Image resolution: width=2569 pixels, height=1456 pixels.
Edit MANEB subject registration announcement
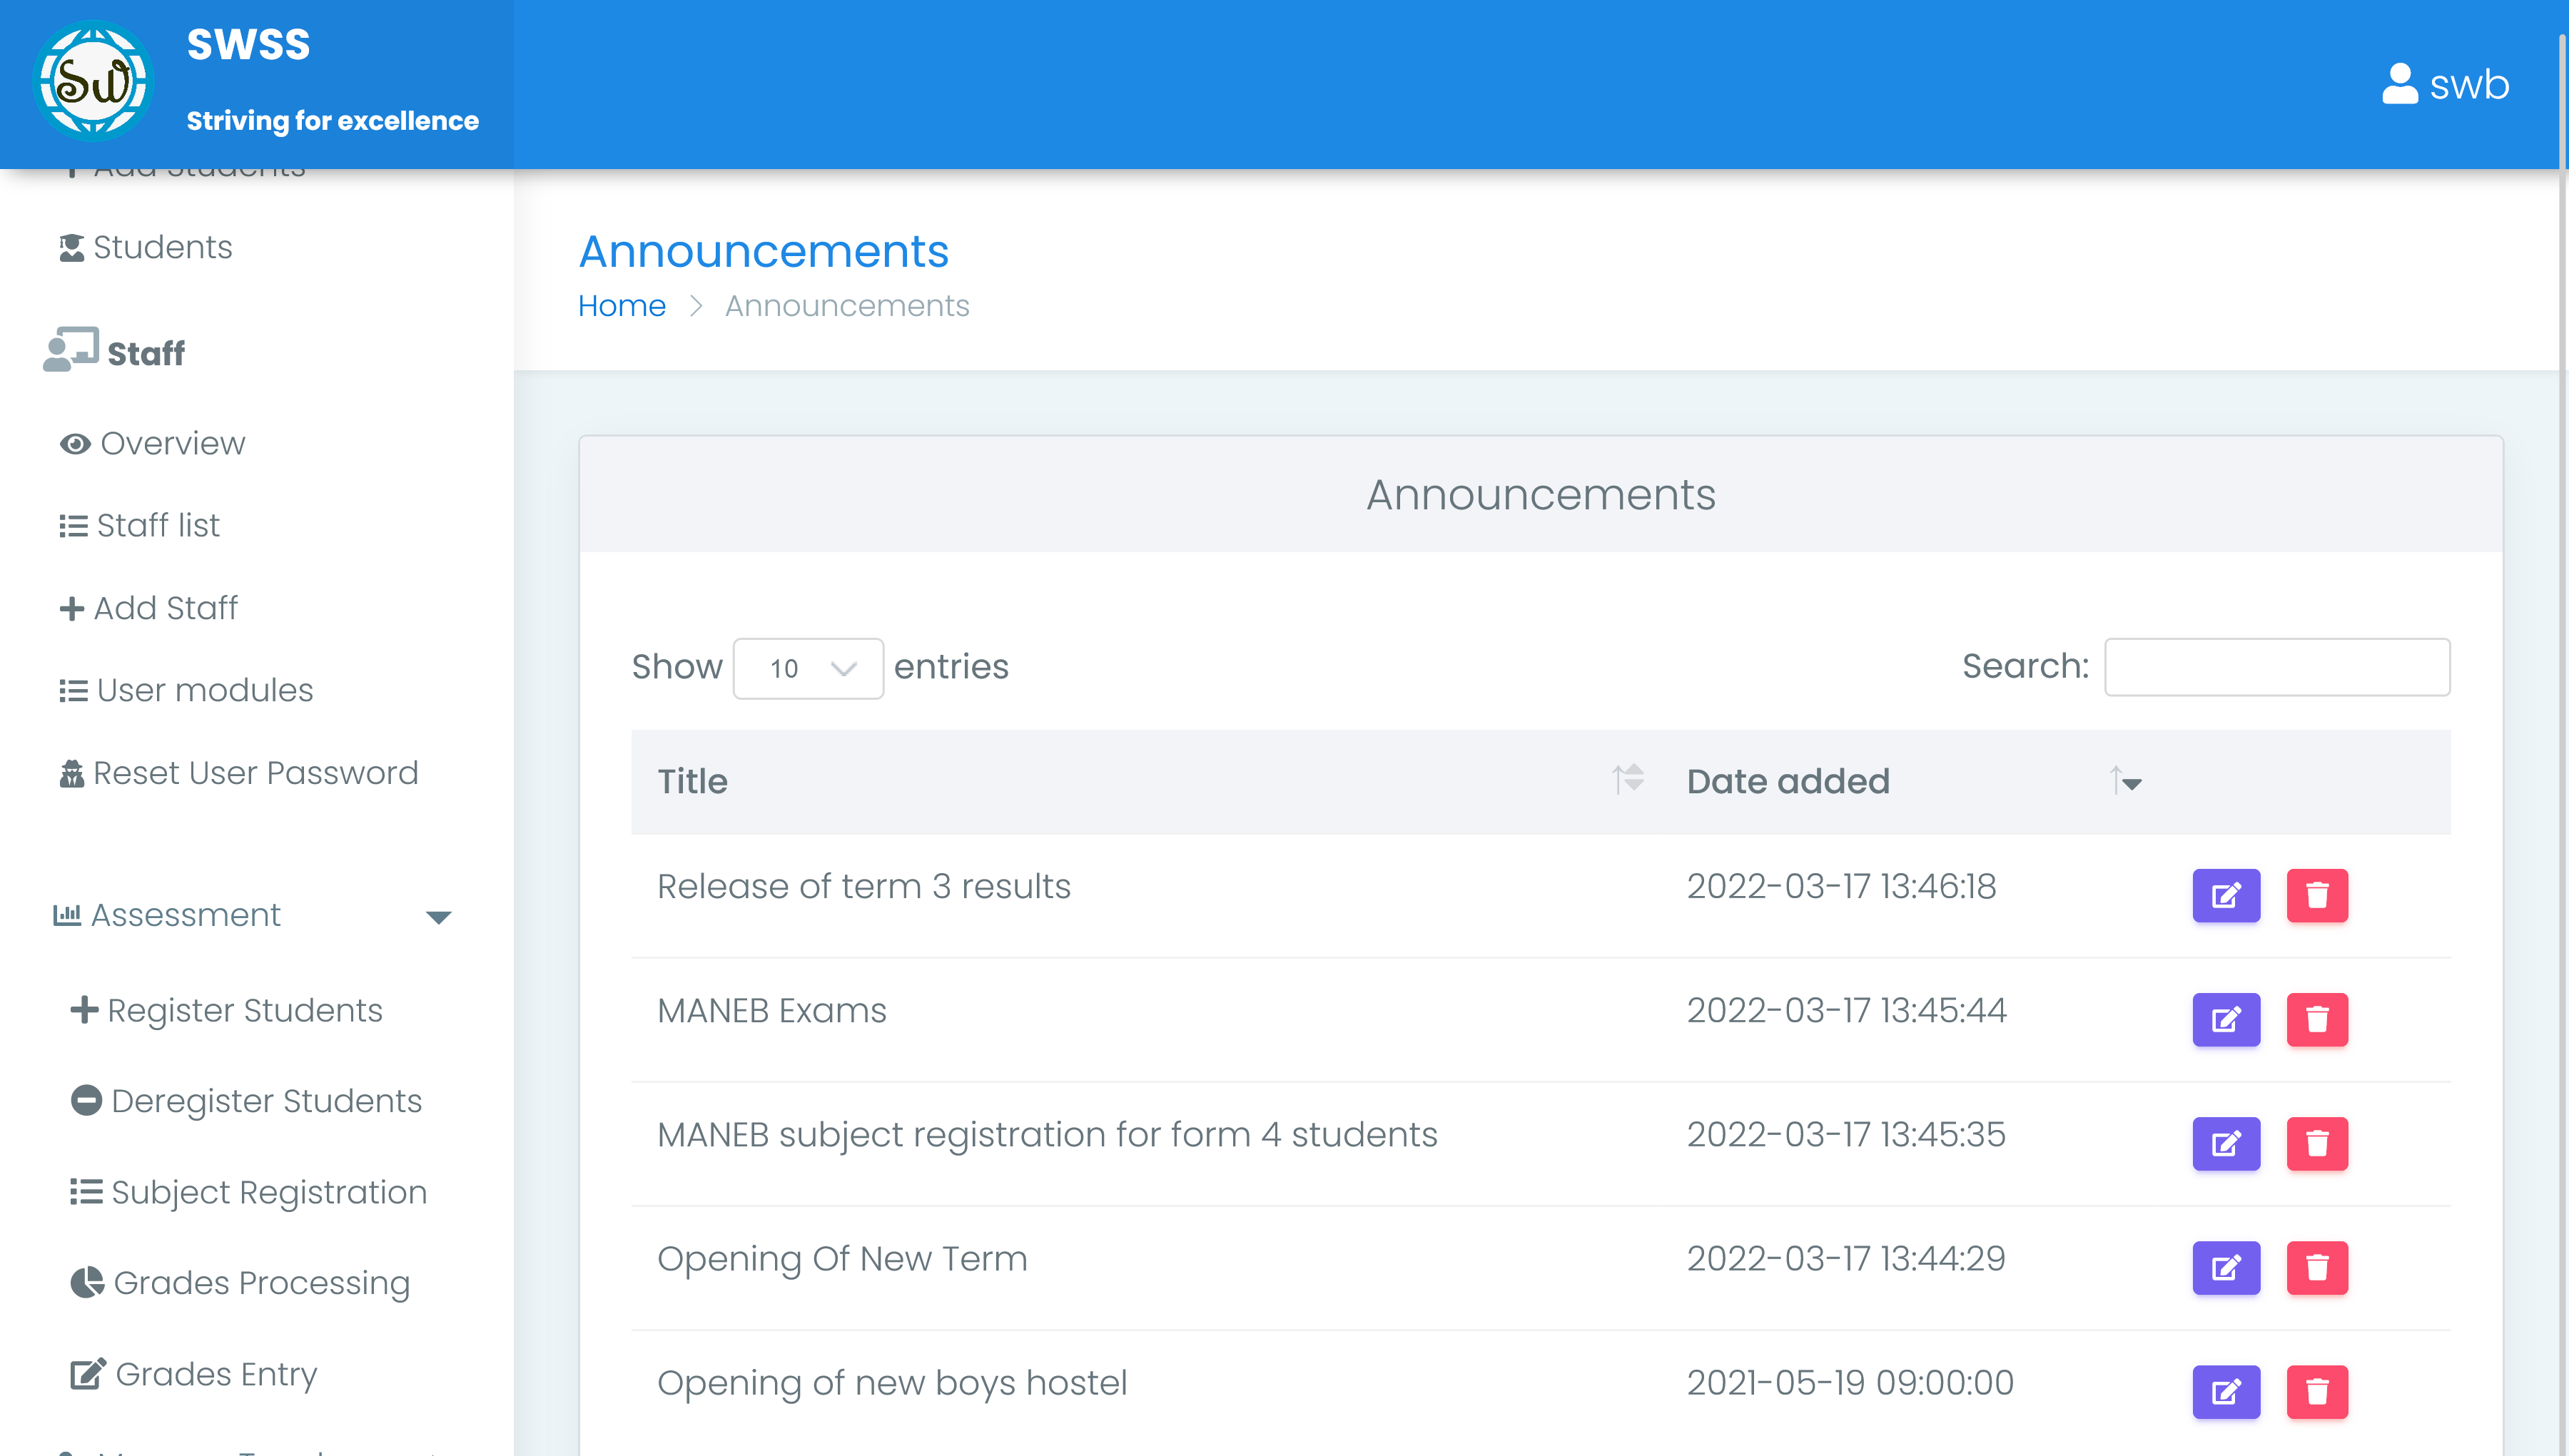pyautogui.click(x=2225, y=1143)
